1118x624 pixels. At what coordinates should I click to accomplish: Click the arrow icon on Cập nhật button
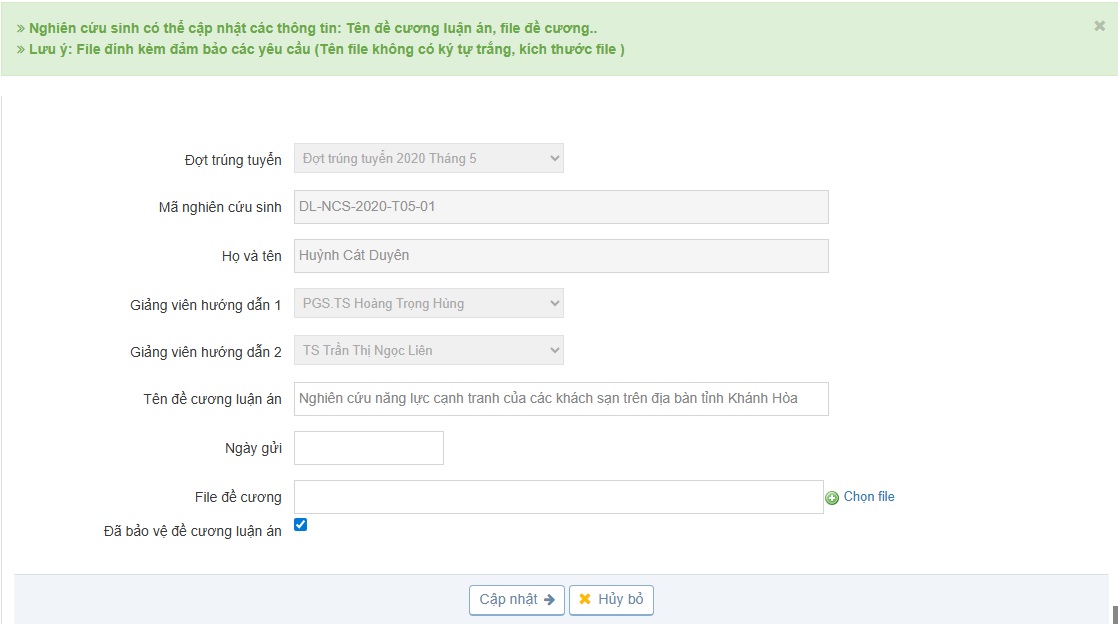click(549, 600)
